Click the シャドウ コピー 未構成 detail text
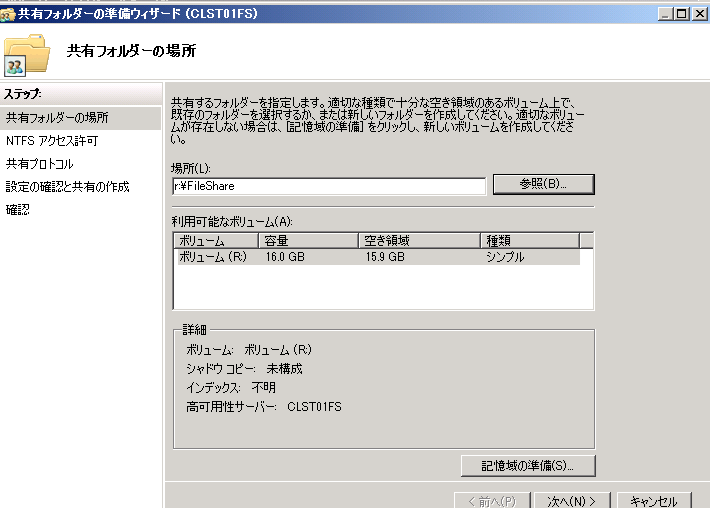The width and height of the screenshot is (710, 508). tap(244, 369)
